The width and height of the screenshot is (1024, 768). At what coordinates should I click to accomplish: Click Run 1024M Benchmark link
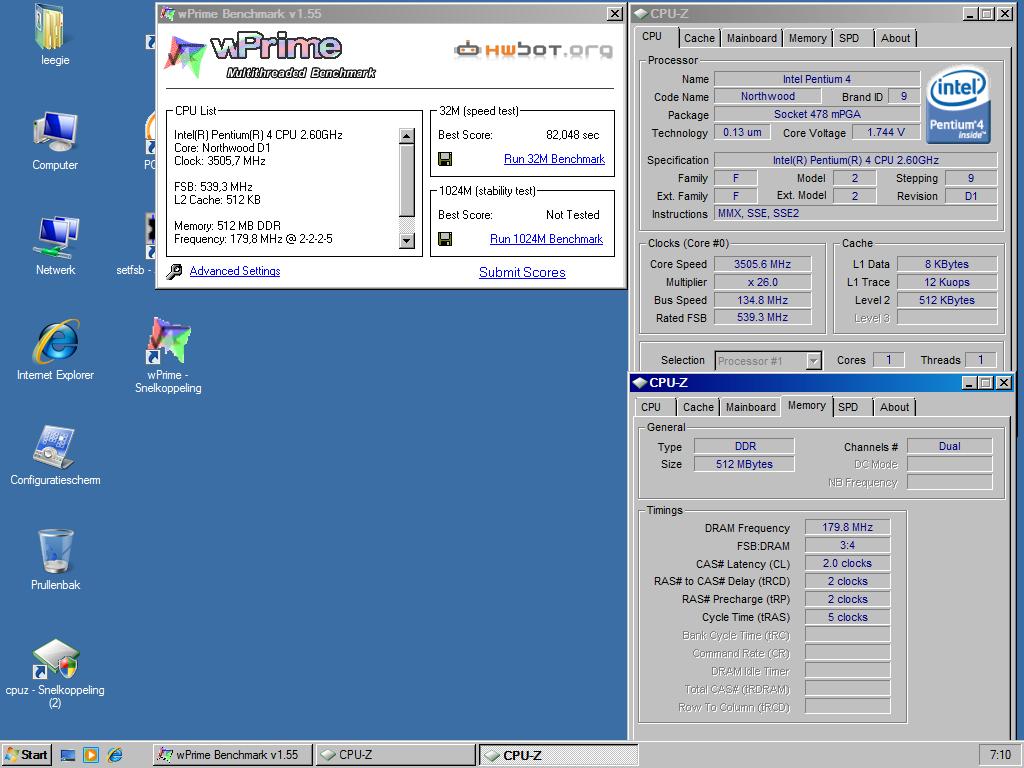click(x=547, y=239)
